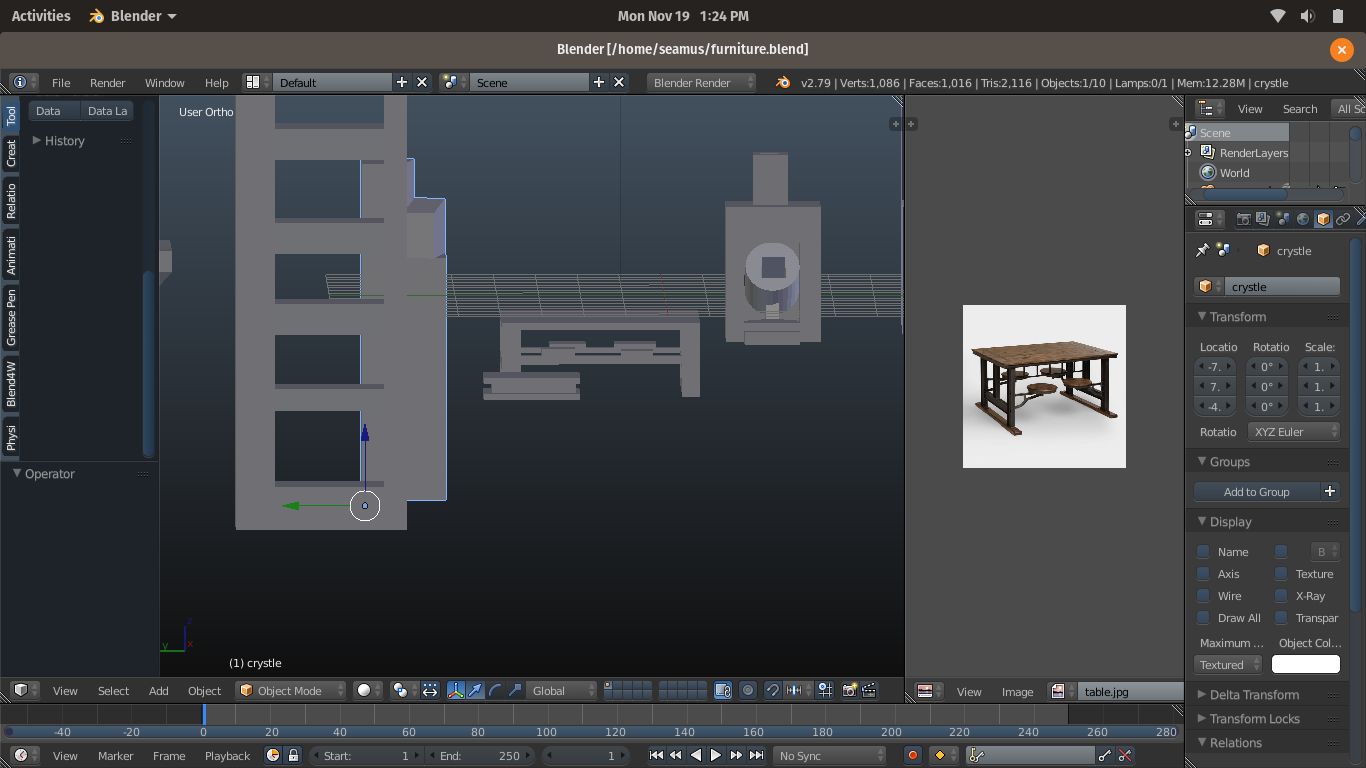The width and height of the screenshot is (1366, 768).
Task: Open the Object Mode dropdown
Action: (291, 690)
